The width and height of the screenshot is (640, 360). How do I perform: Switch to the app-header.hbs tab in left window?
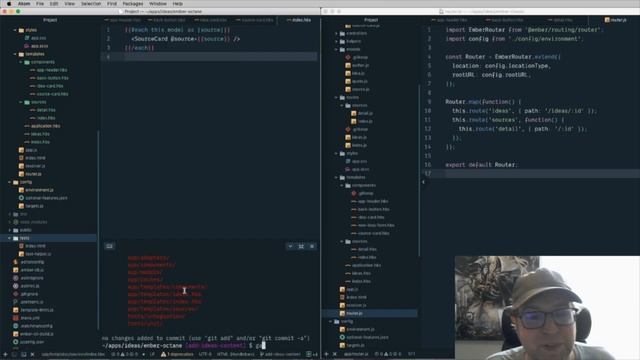click(x=124, y=20)
